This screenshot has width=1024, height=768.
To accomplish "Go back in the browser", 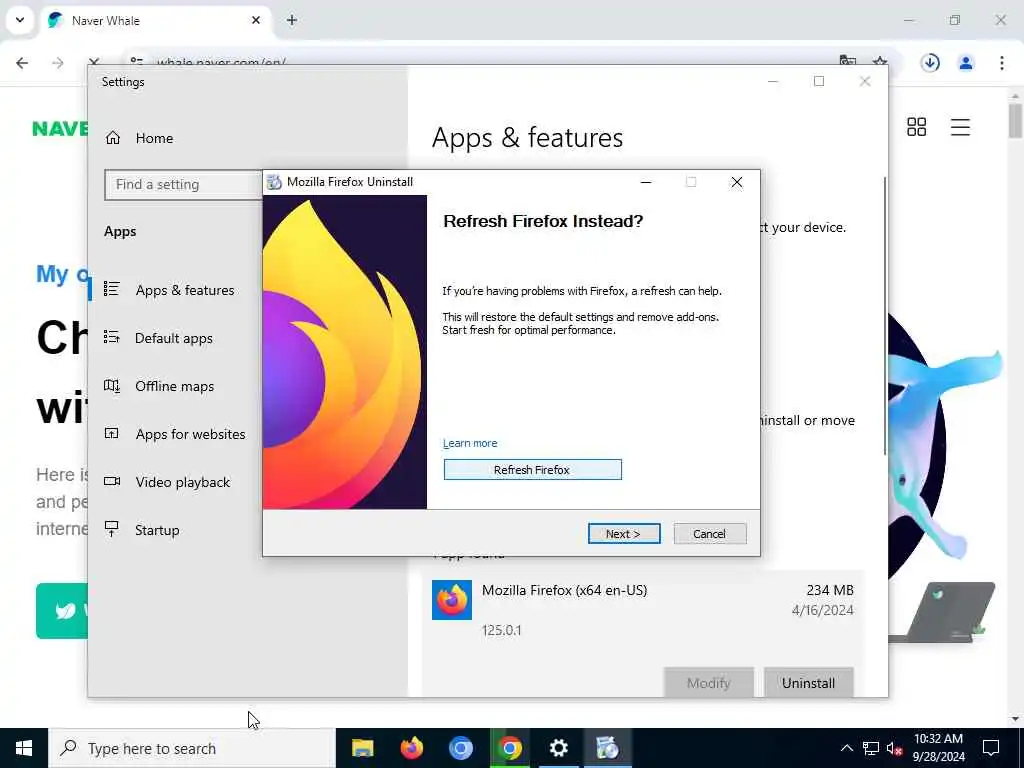I will tap(22, 63).
